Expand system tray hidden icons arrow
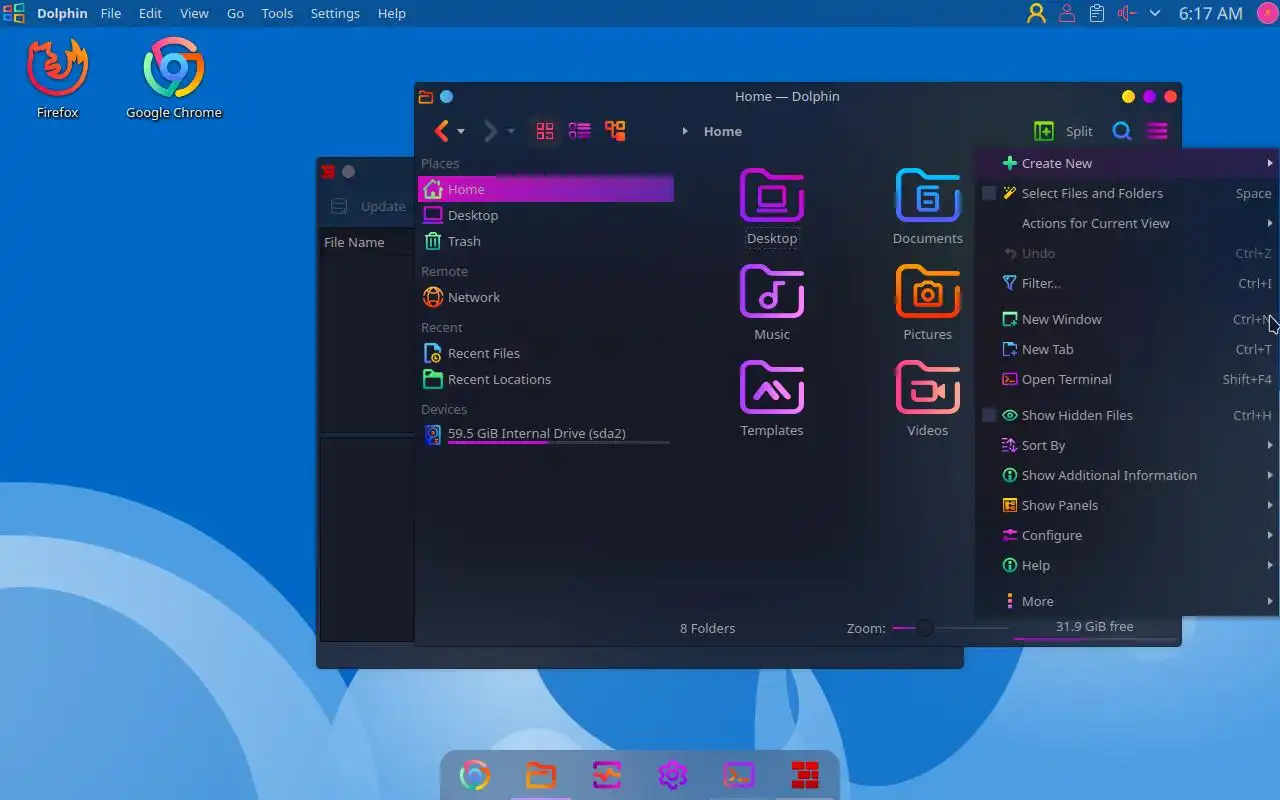 (x=1155, y=13)
